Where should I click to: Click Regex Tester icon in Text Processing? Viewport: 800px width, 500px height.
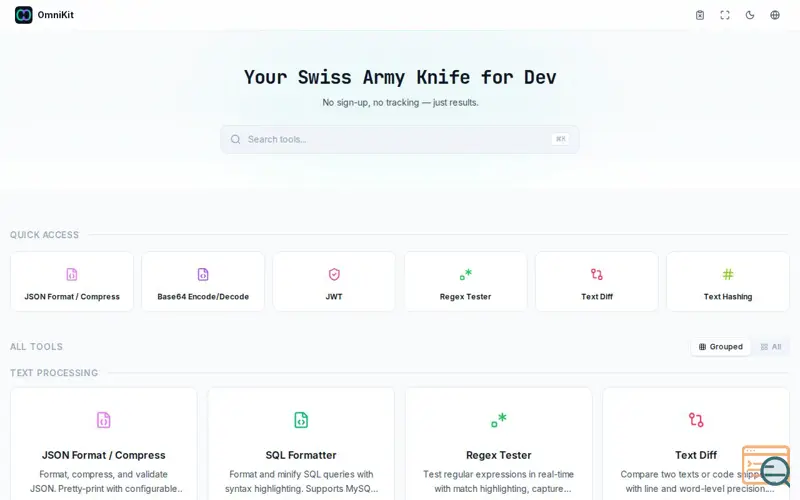498,420
